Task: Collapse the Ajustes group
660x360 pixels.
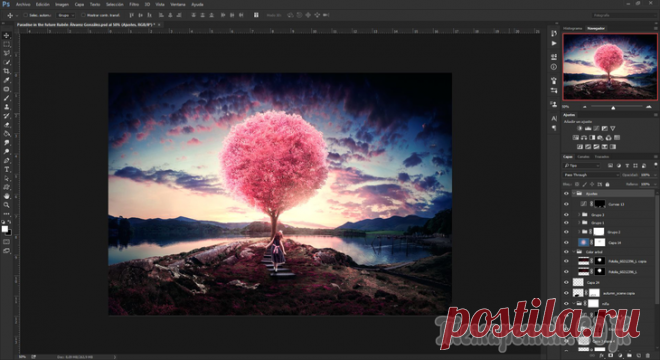Action: (574, 194)
